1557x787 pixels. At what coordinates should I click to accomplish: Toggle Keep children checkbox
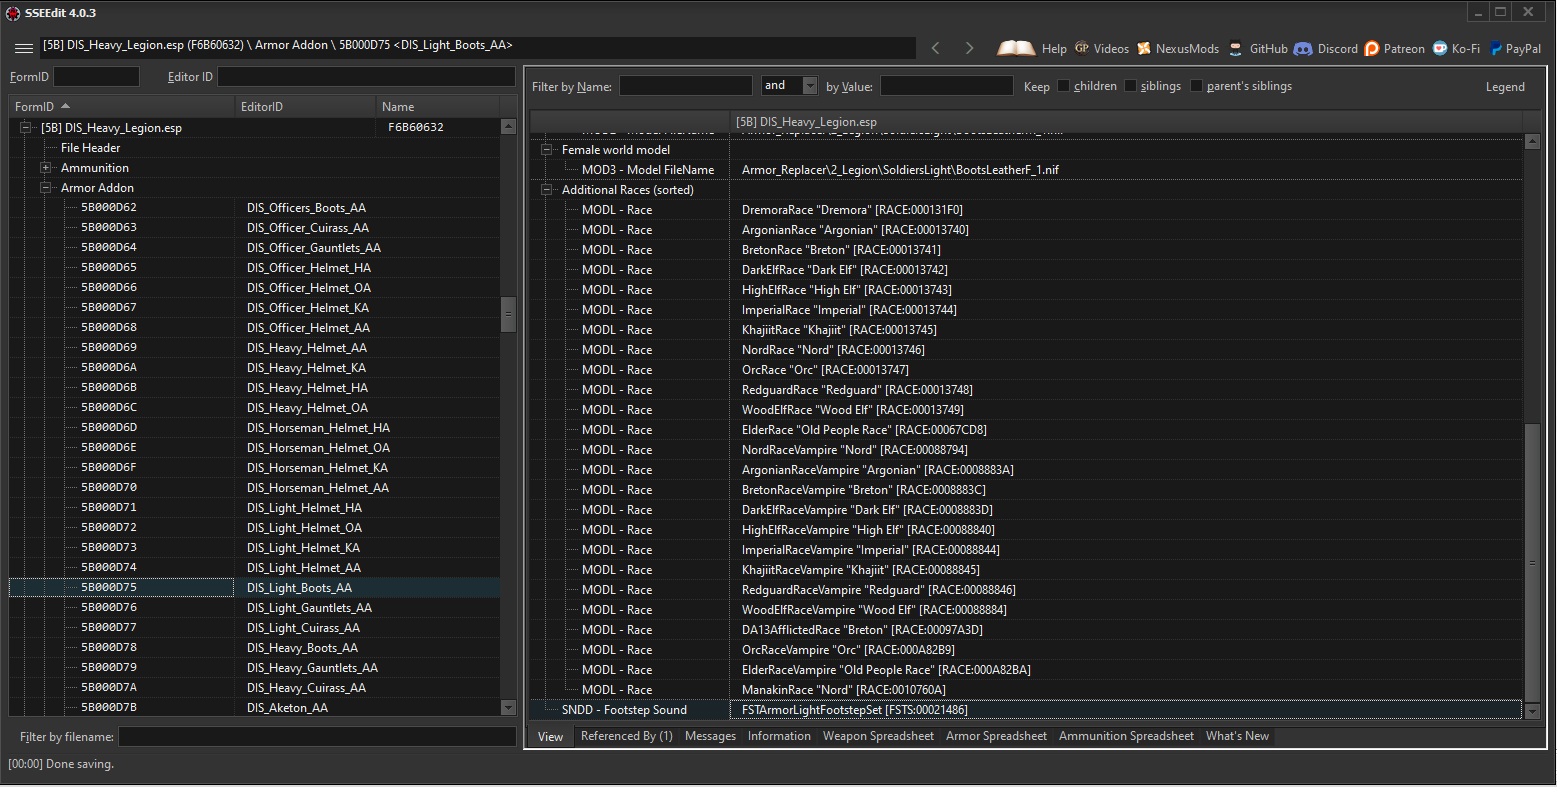1063,86
